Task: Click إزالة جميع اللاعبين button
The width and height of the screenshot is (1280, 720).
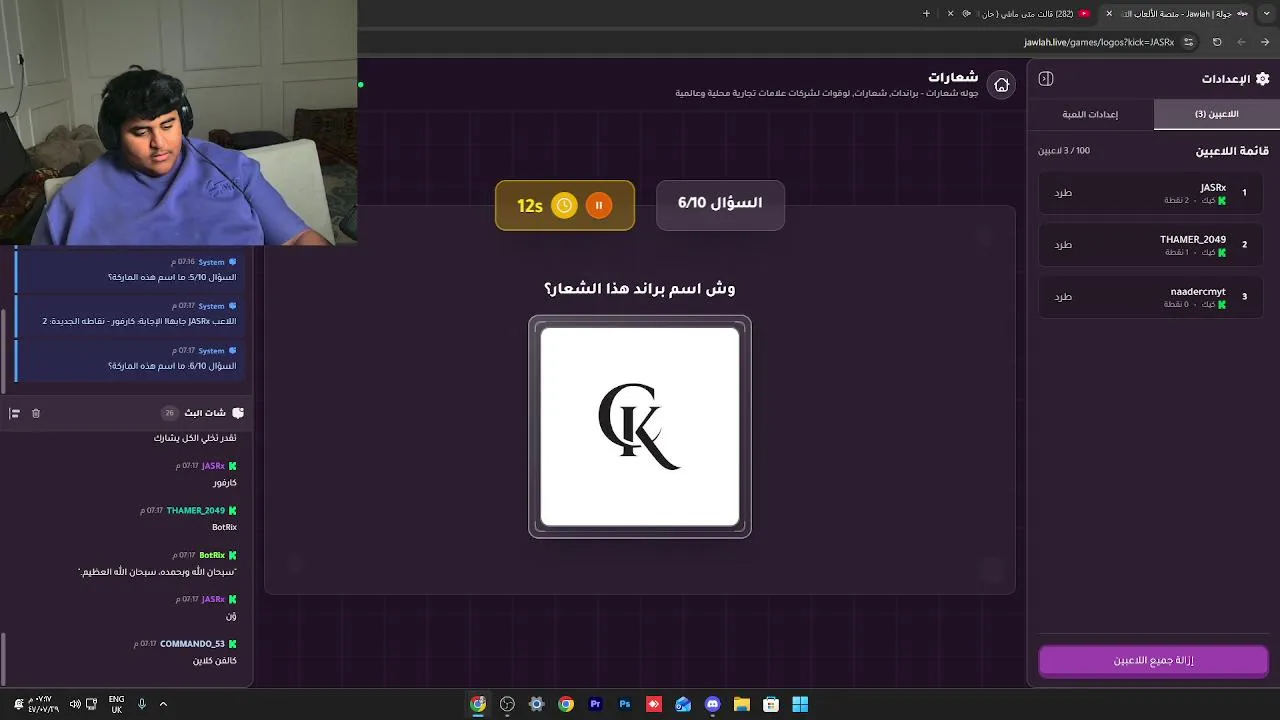Action: (1153, 661)
